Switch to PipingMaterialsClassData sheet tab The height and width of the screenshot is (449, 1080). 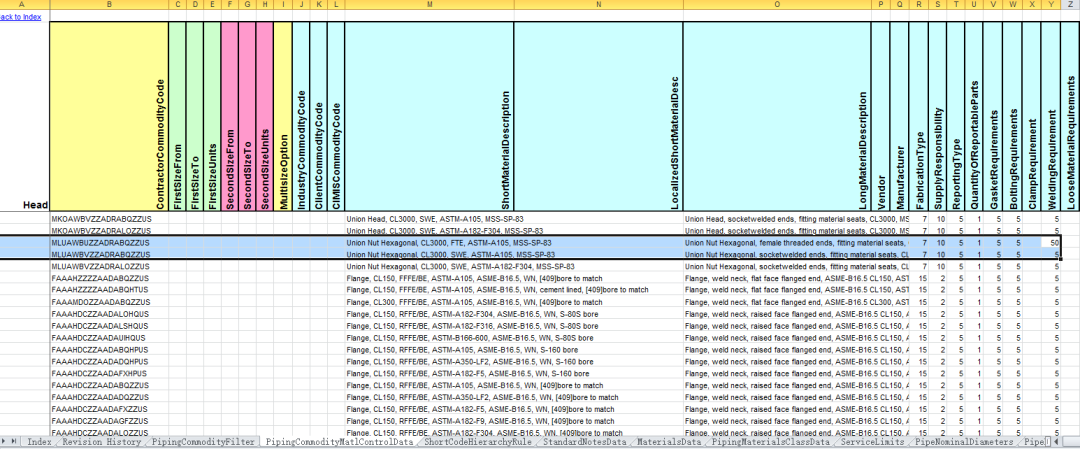click(771, 441)
